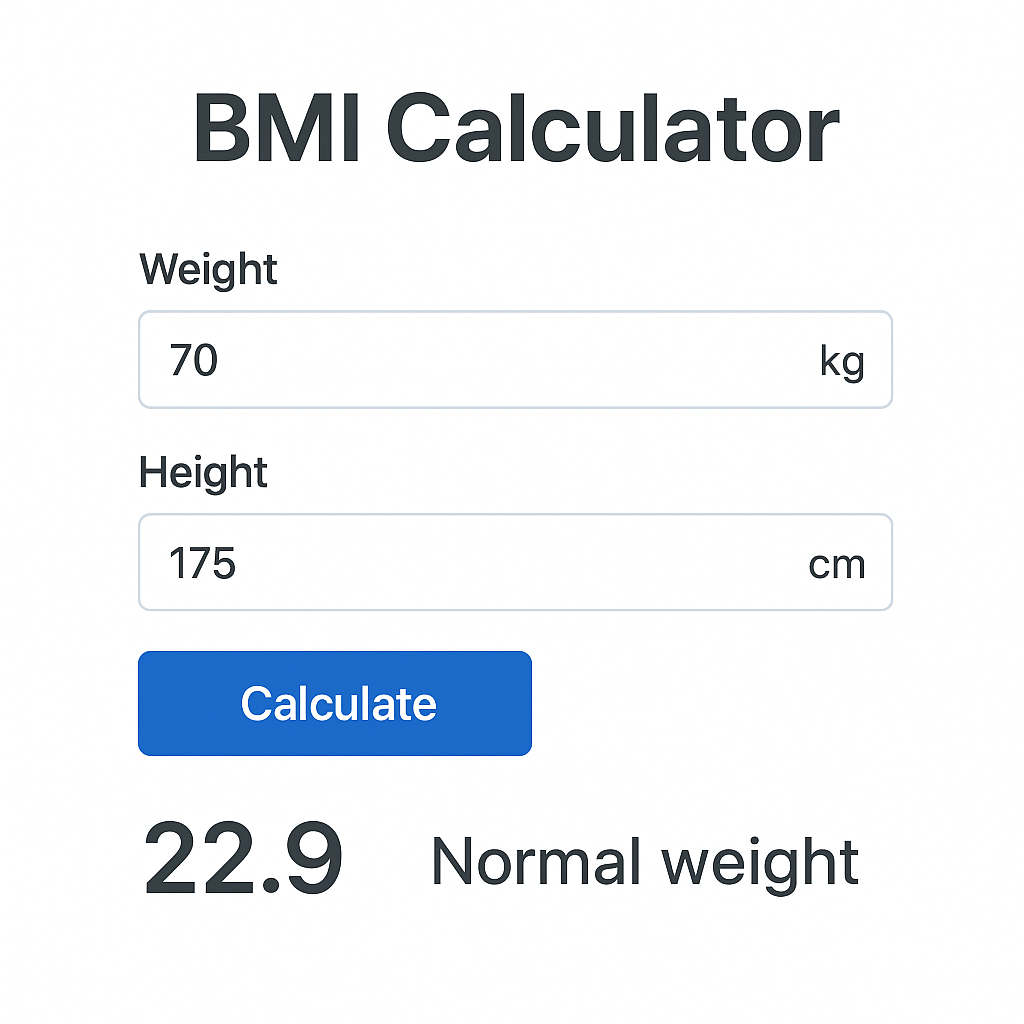Image resolution: width=1024 pixels, height=1024 pixels.
Task: Click the word weight in result text
Action: [x=760, y=862]
